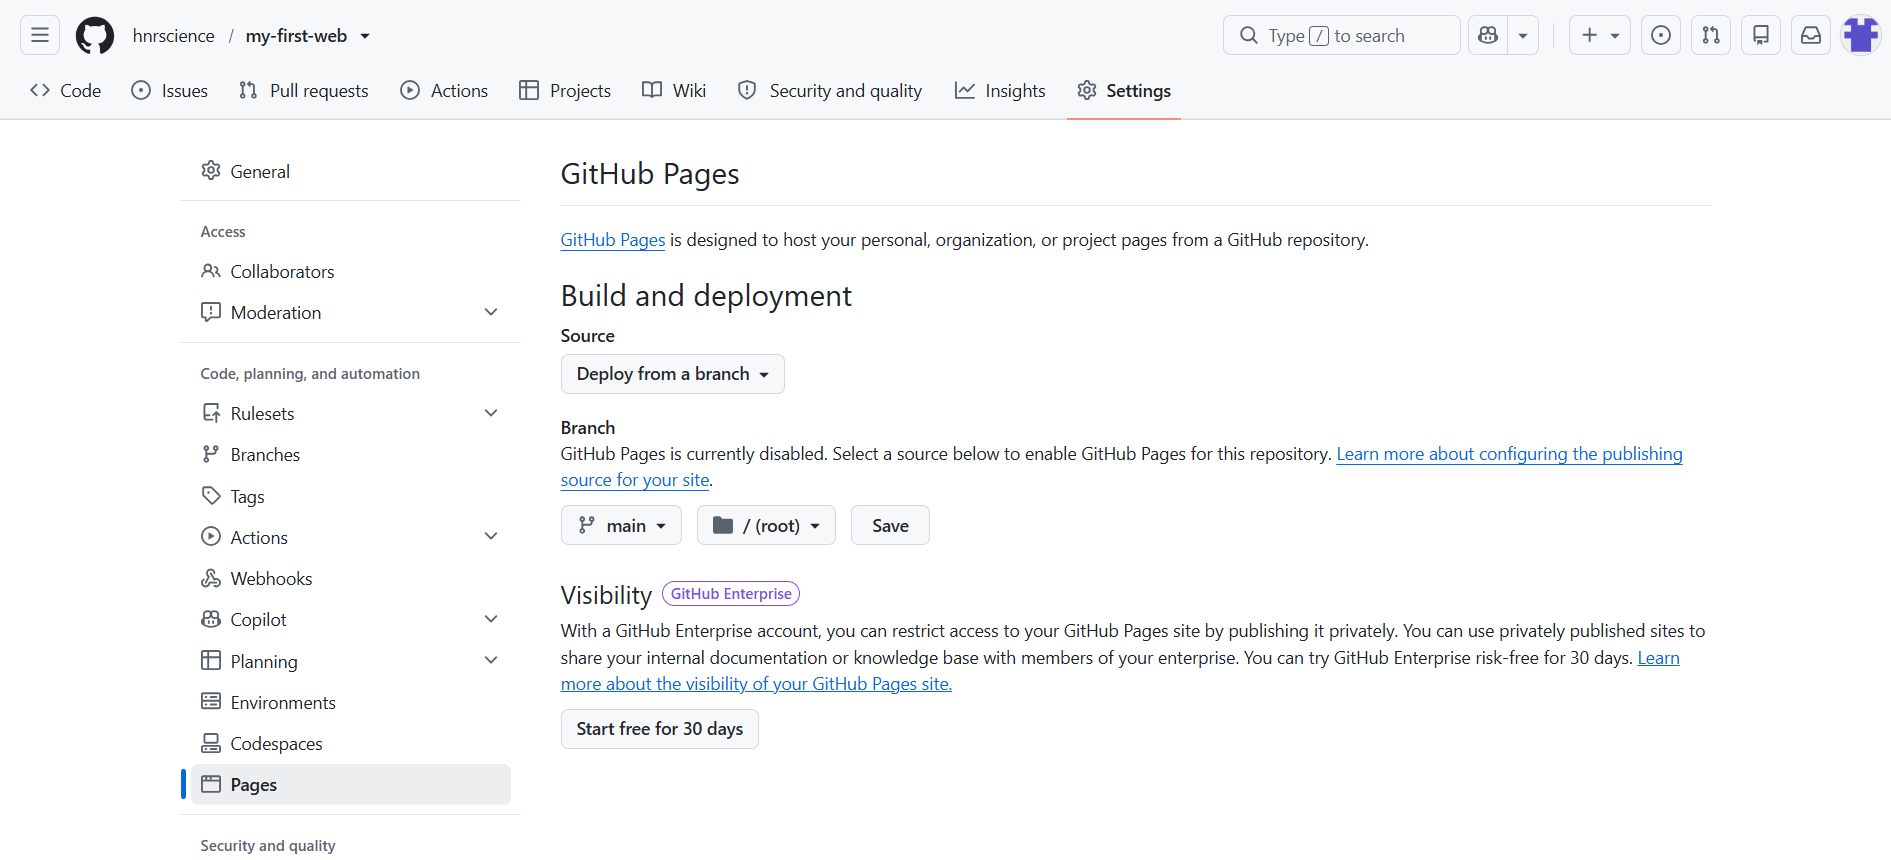Open Webhooks settings page

click(351, 578)
